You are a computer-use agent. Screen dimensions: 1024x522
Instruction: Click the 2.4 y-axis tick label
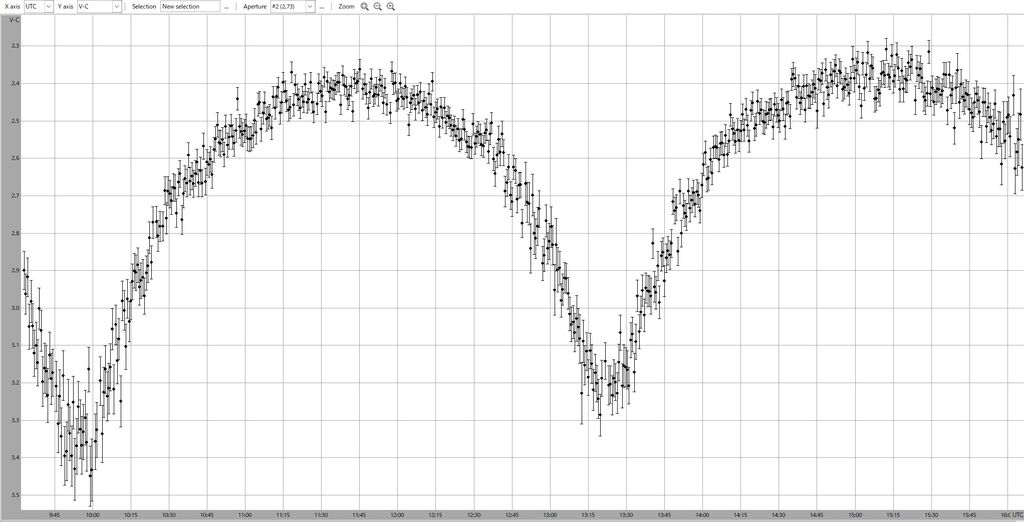15,84
